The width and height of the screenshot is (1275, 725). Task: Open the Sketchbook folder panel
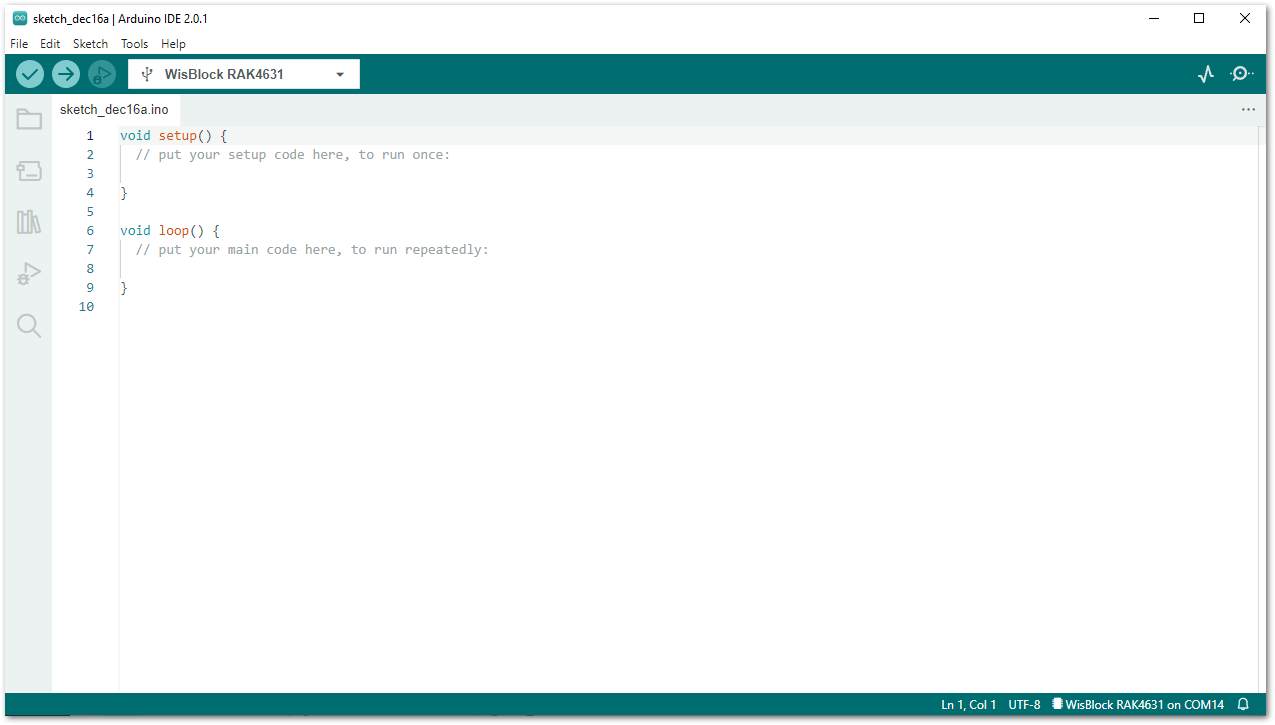[x=29, y=120]
